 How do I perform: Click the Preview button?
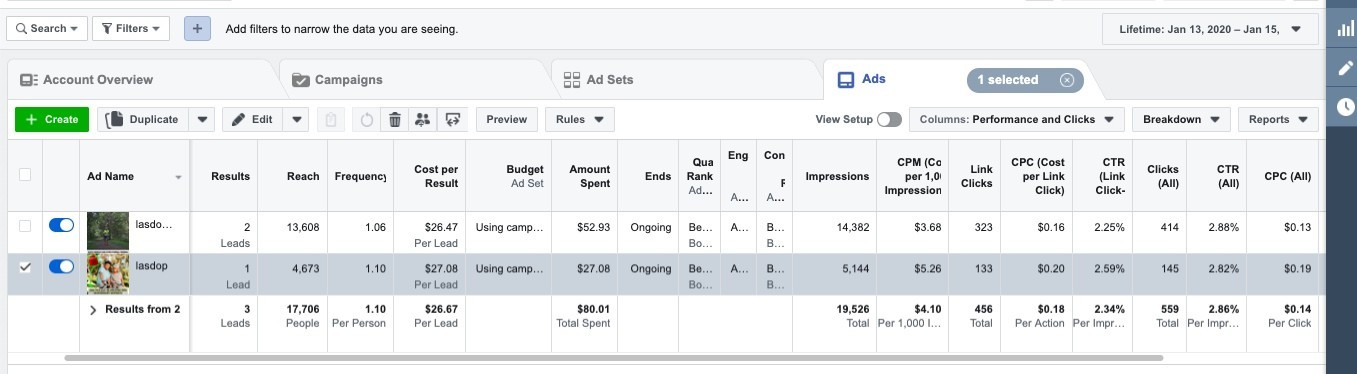point(507,120)
